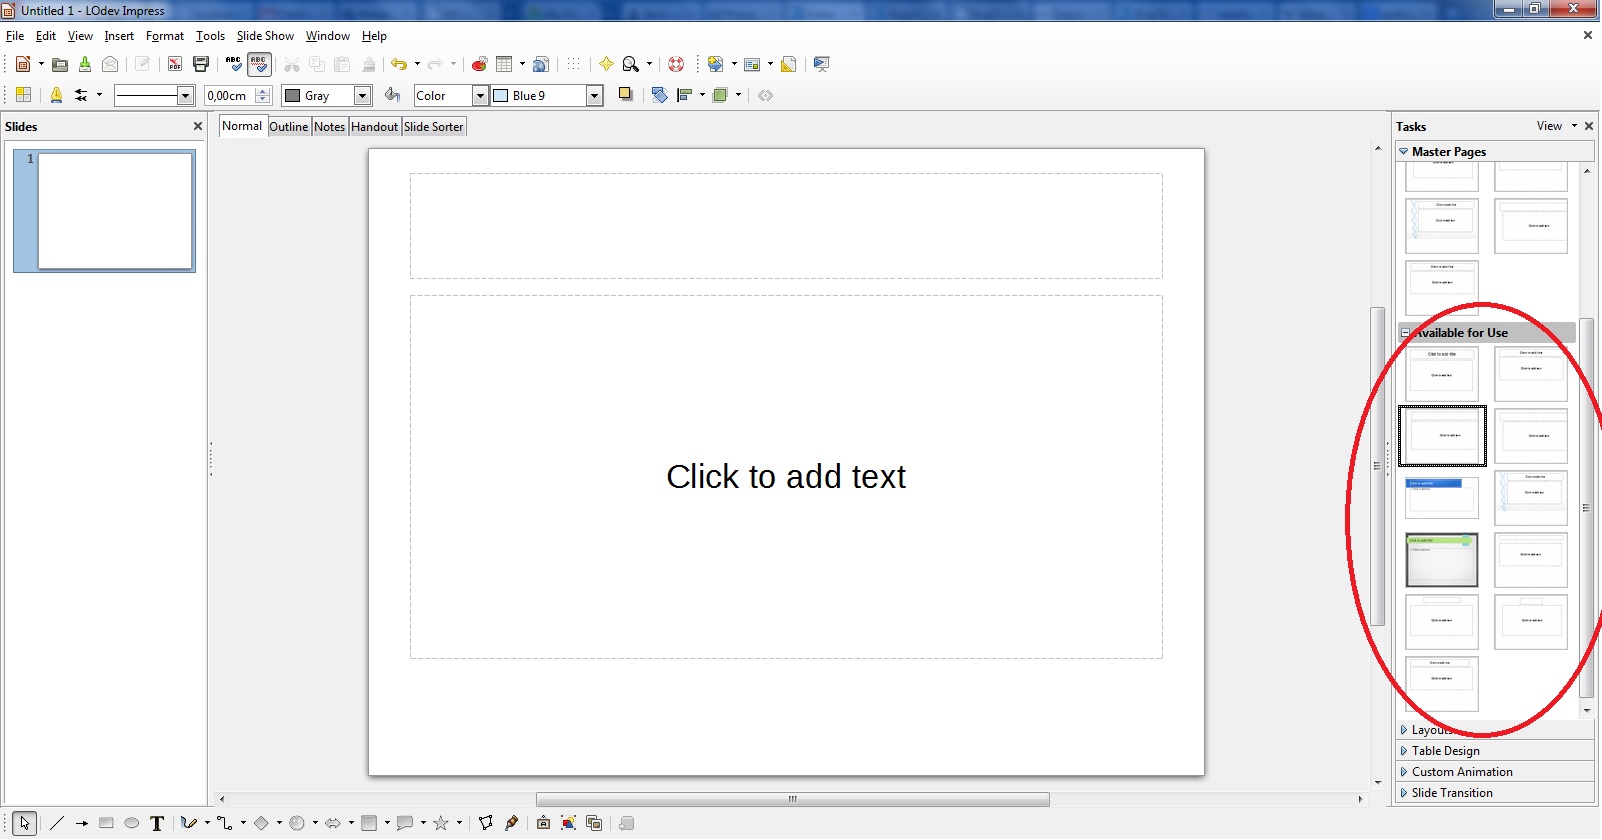This screenshot has height=840, width=1602.
Task: Click the Help lifebuoy icon
Action: point(676,64)
